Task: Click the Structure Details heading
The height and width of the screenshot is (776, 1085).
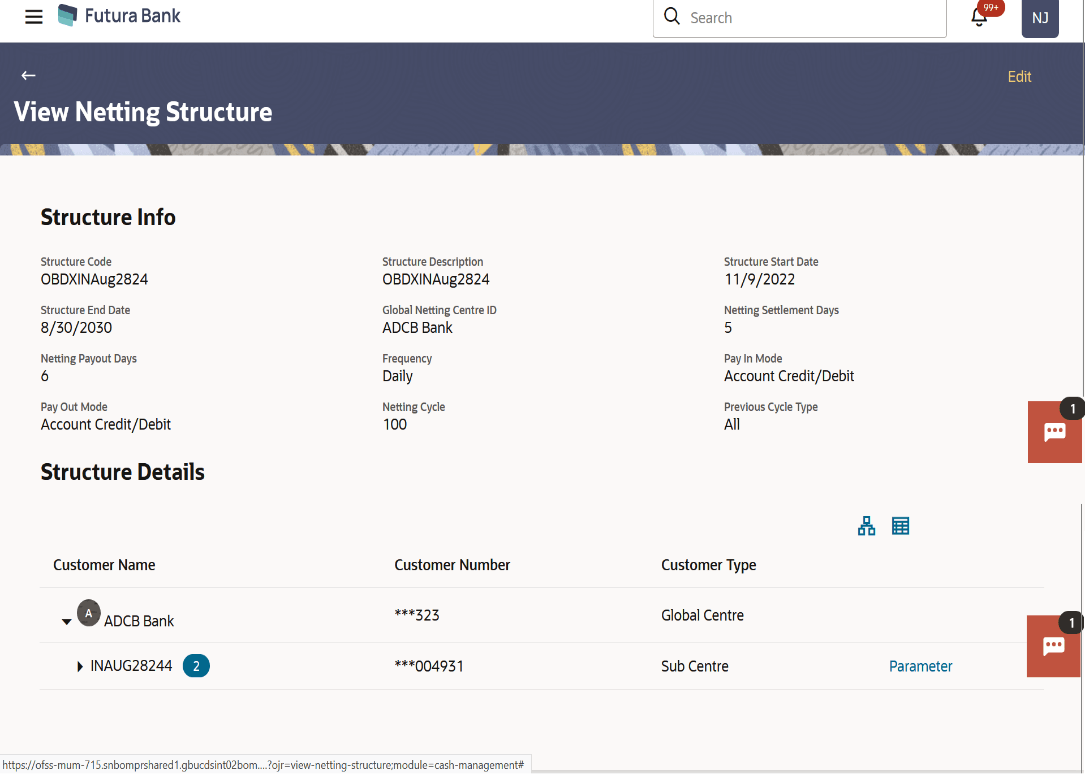Action: pyautogui.click(x=122, y=471)
